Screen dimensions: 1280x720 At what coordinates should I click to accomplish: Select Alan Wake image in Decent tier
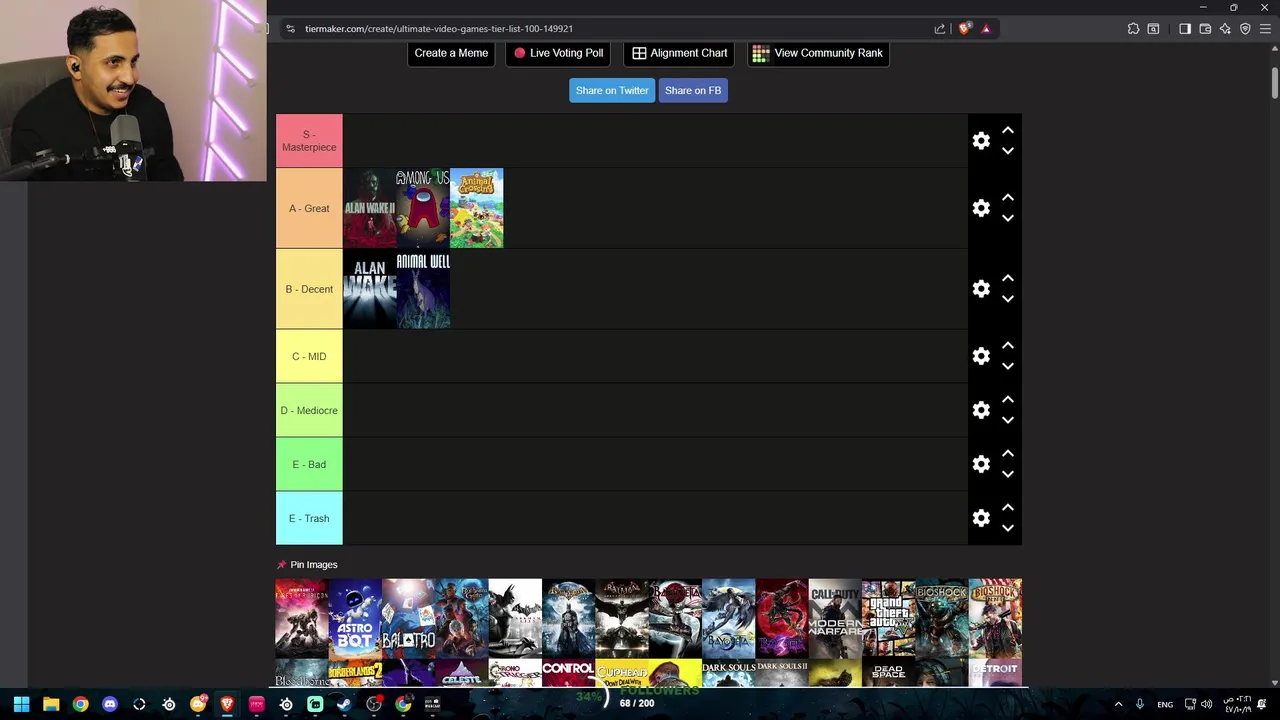(x=370, y=289)
